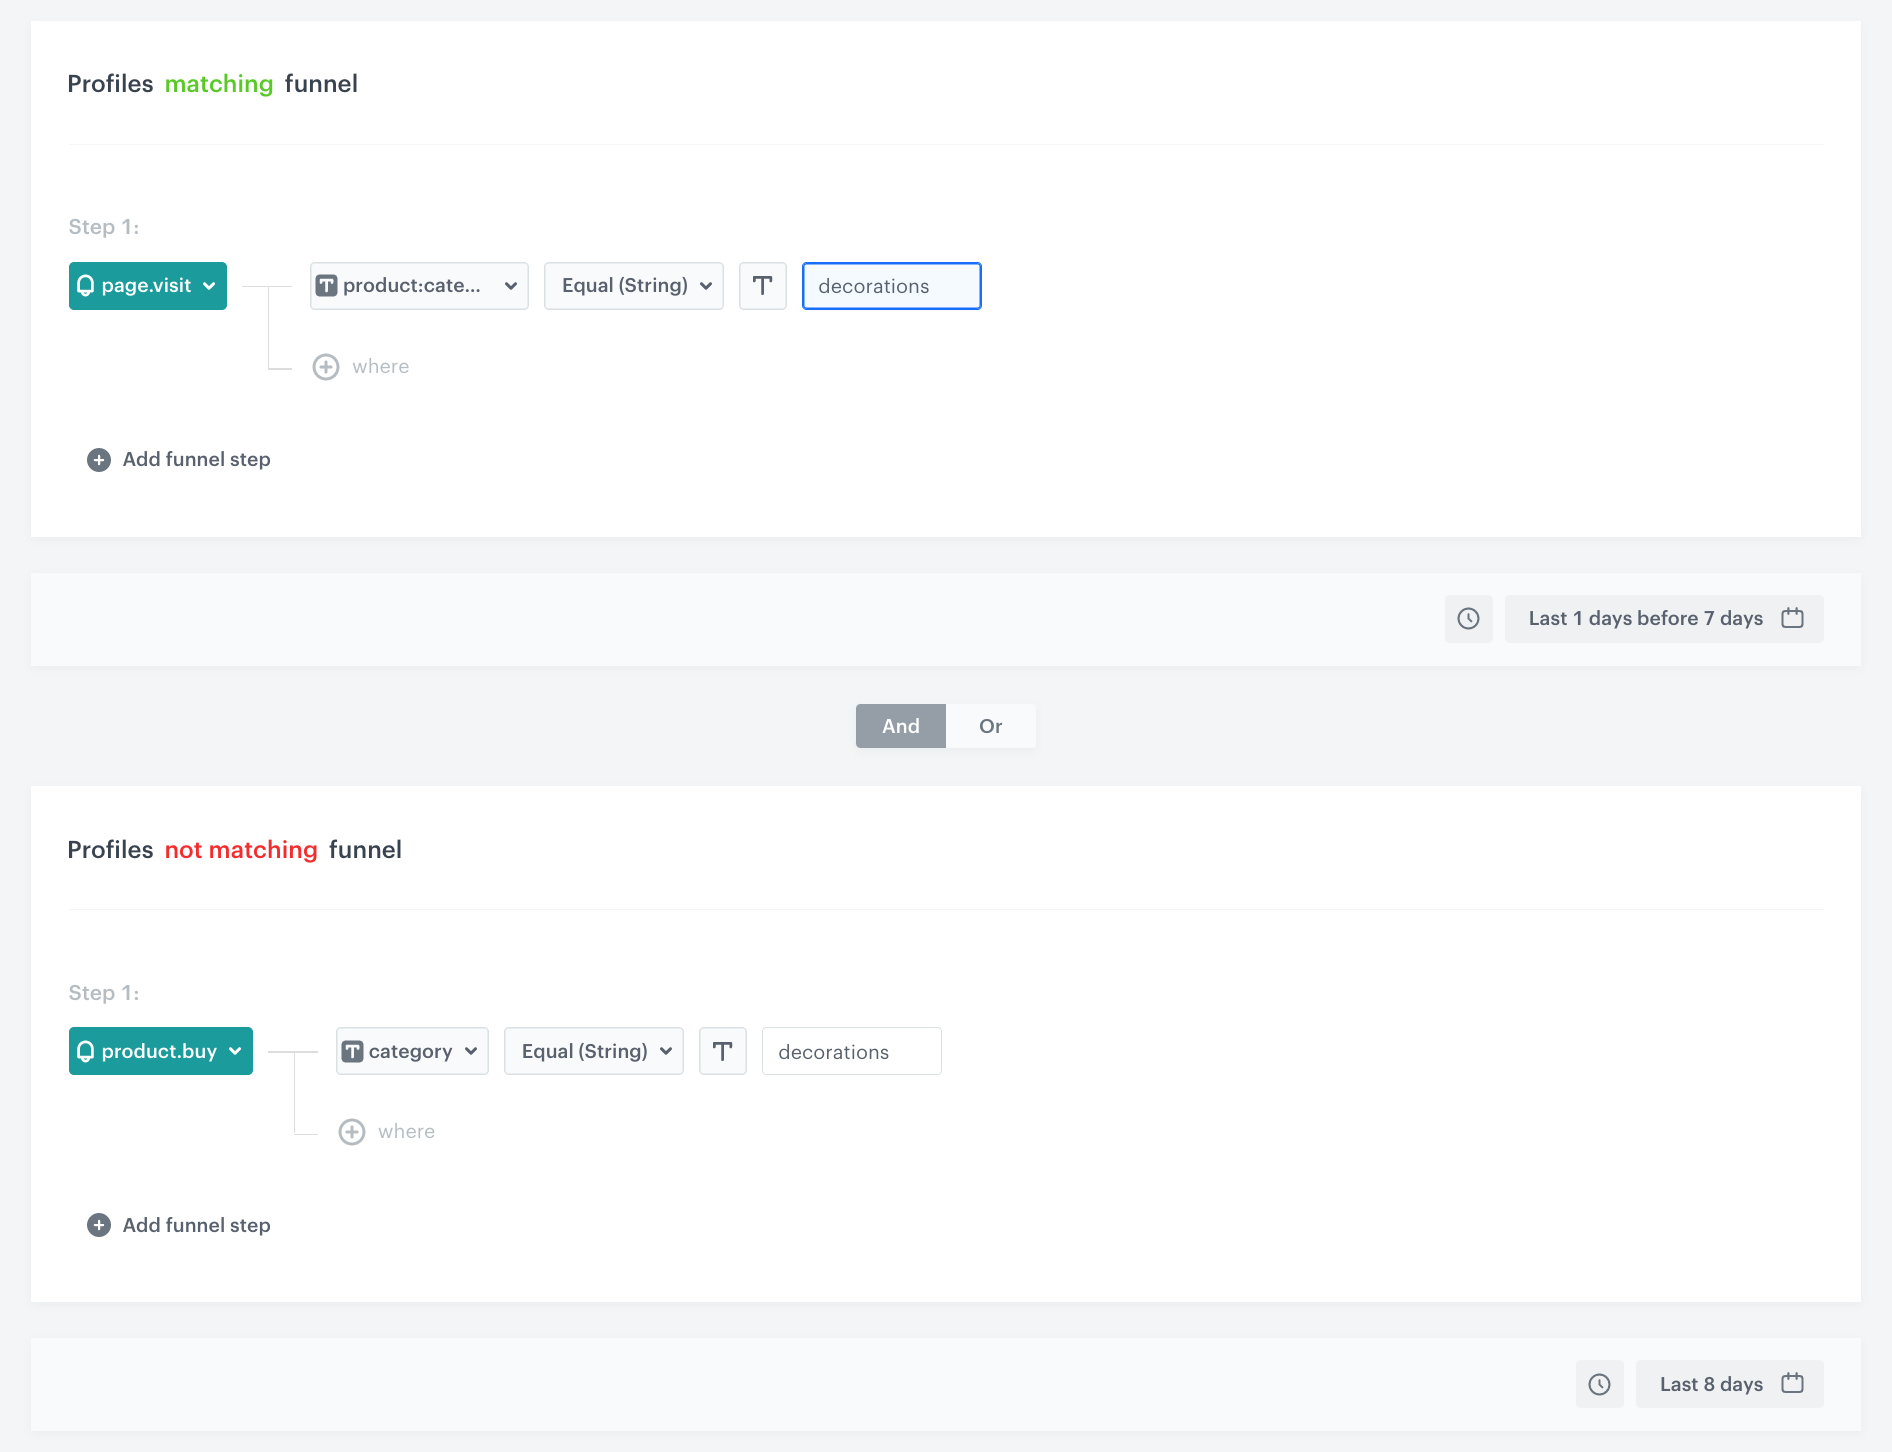The height and width of the screenshot is (1452, 1892).
Task: Expand the product.buy event dropdown
Action: (160, 1051)
